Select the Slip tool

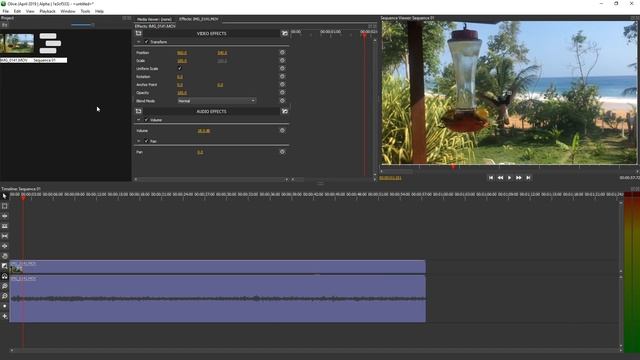click(x=4, y=236)
